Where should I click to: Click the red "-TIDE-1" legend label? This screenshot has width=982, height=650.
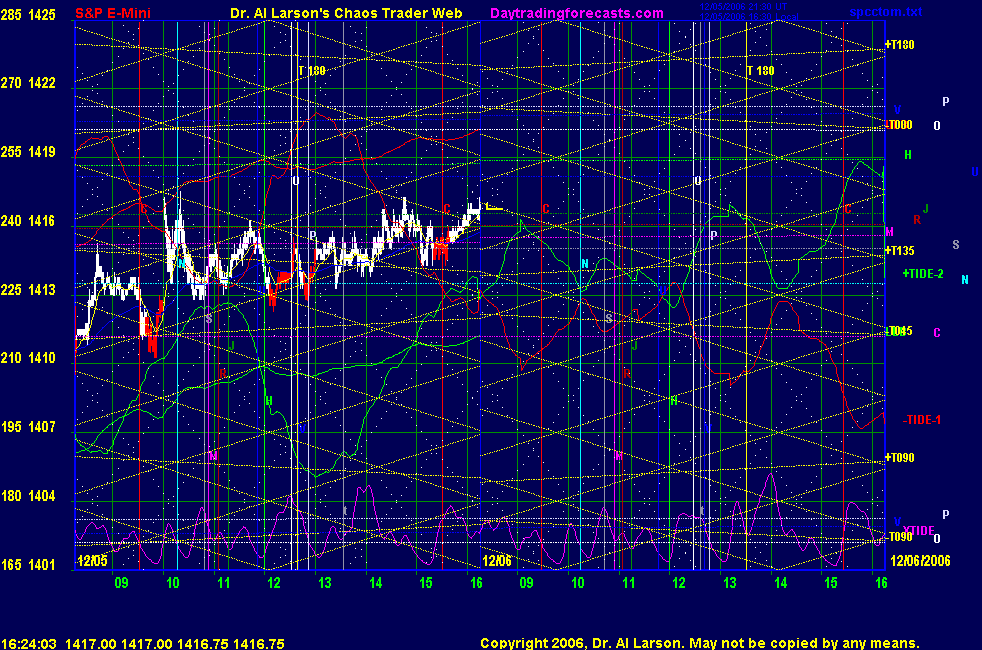[x=922, y=420]
